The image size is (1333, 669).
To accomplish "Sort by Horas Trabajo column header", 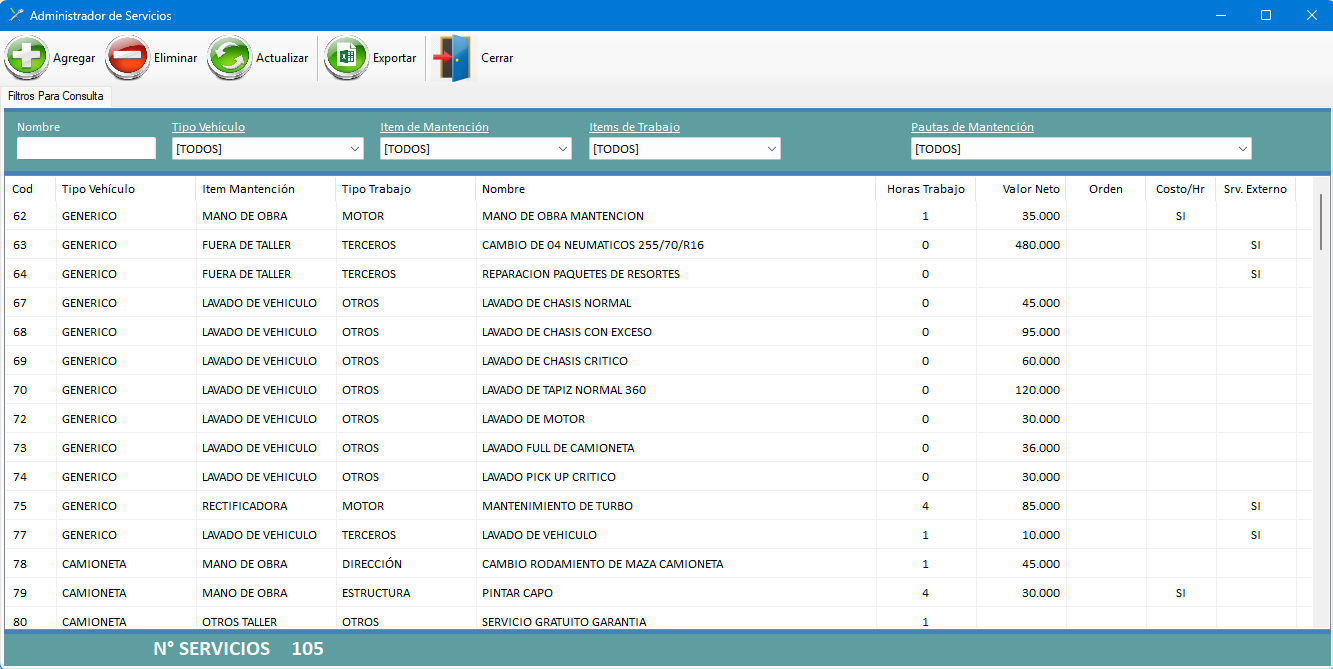I will 926,189.
